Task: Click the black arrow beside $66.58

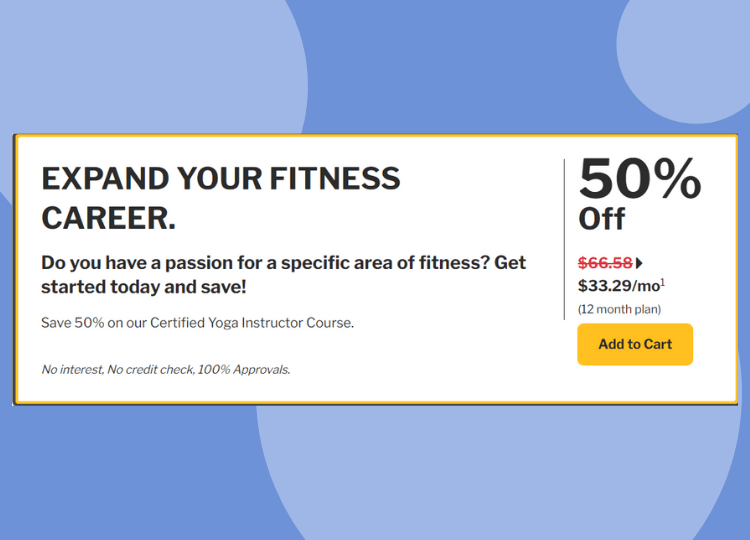Action: [x=639, y=263]
